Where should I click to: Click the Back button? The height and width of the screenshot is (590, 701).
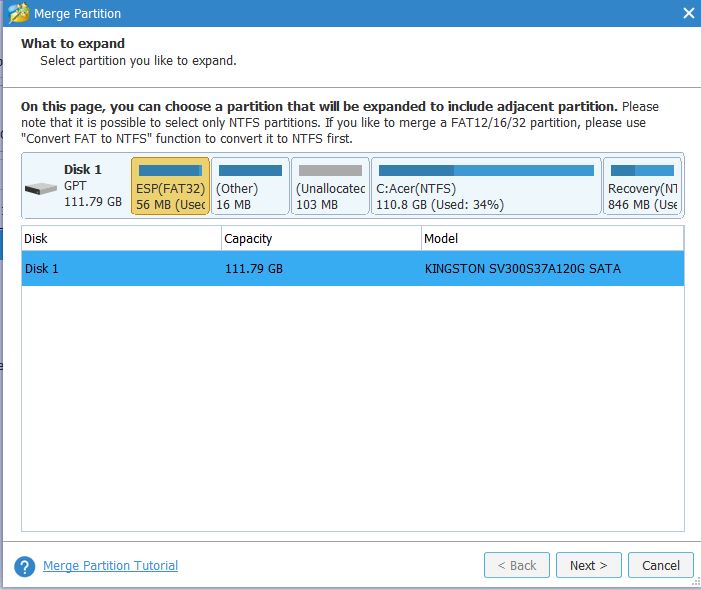pyautogui.click(x=516, y=565)
